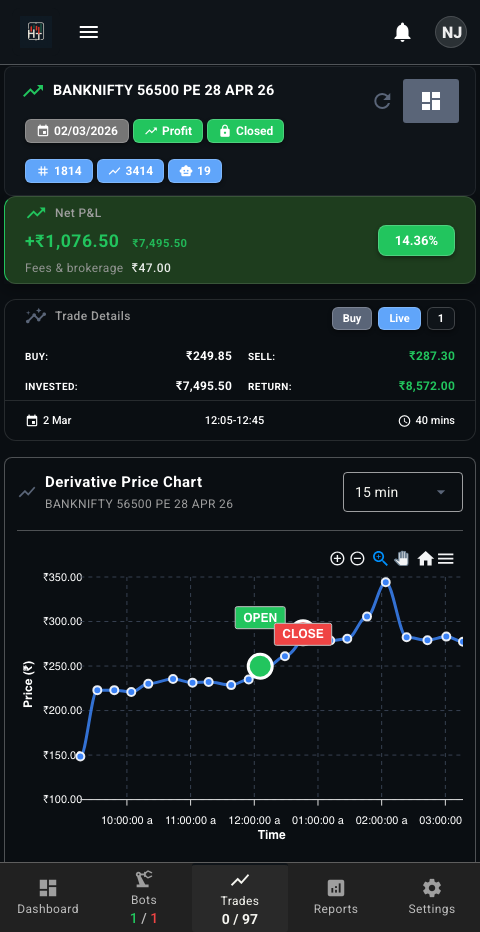Image resolution: width=480 pixels, height=932 pixels.
Task: Refresh the trade data
Action: click(382, 101)
